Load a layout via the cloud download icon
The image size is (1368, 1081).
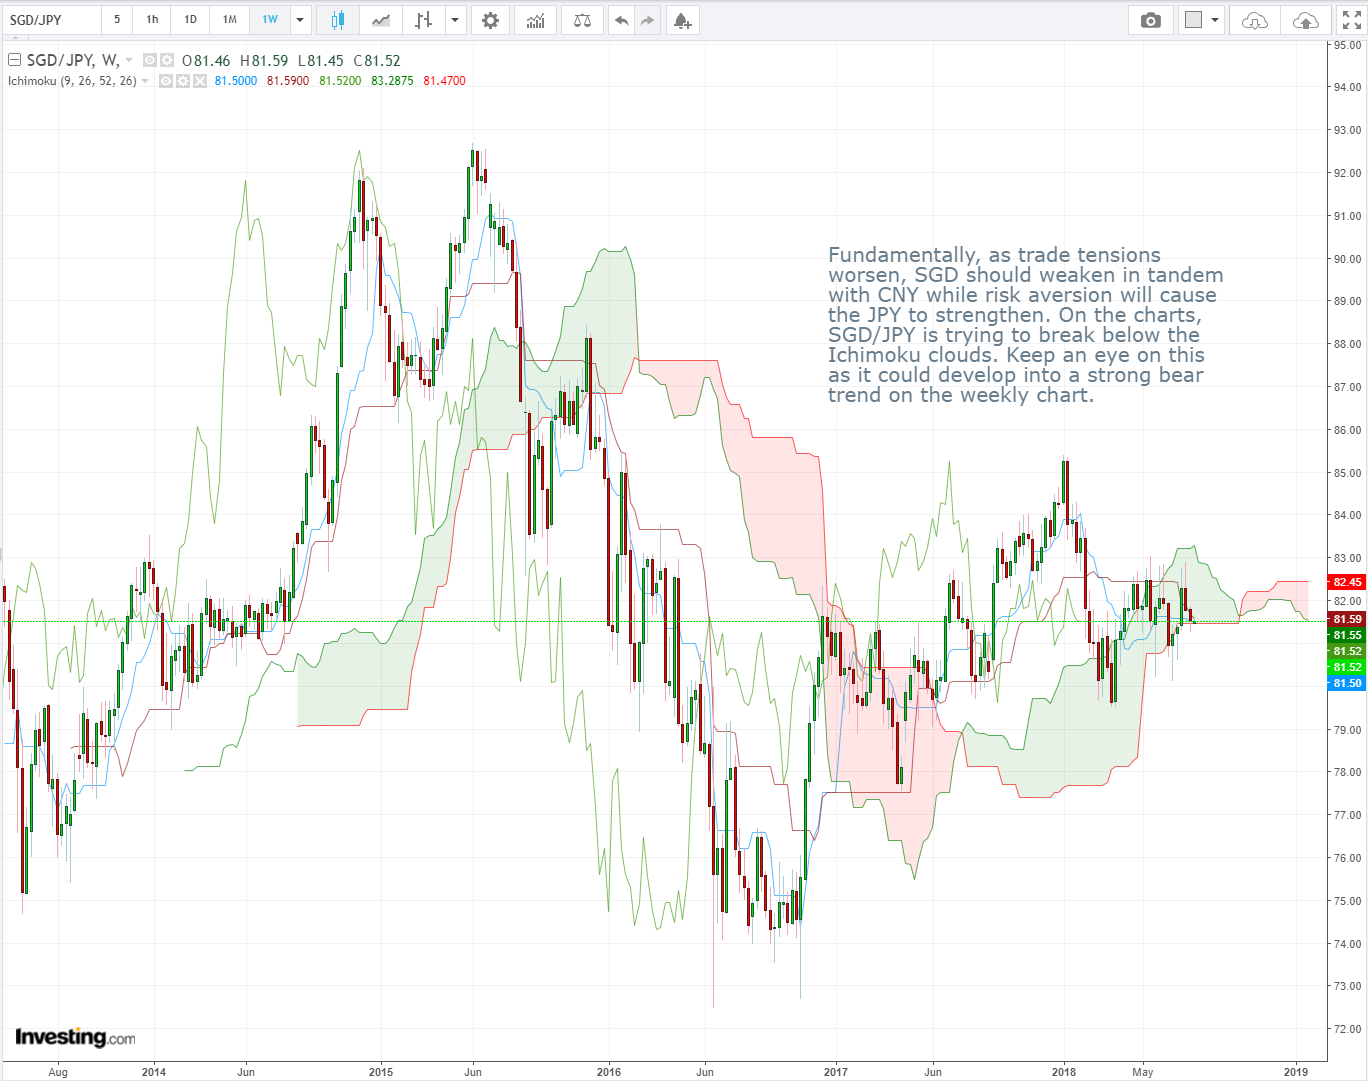click(1254, 20)
